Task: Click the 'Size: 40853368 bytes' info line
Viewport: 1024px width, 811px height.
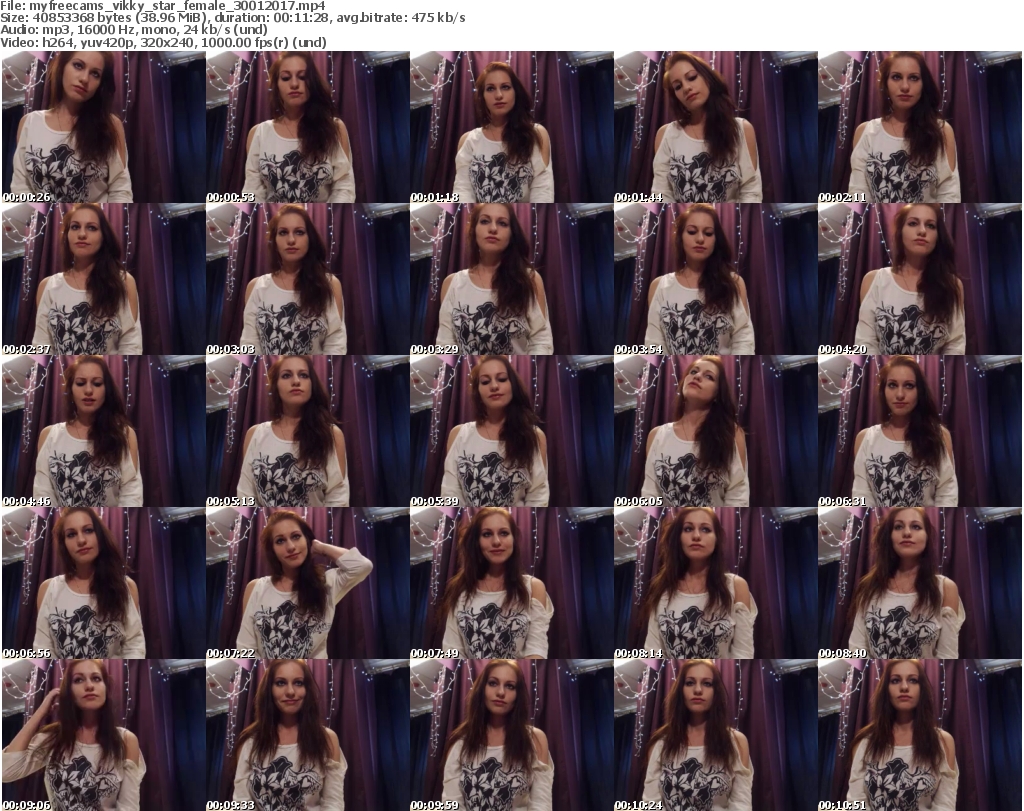Action: pyautogui.click(x=232, y=18)
